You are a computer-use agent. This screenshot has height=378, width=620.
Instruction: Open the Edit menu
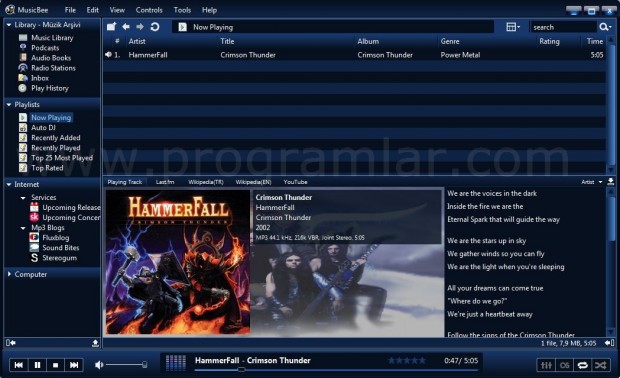pos(93,10)
